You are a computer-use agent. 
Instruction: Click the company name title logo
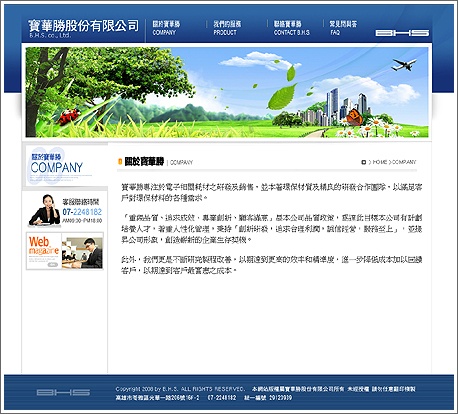tap(83, 28)
